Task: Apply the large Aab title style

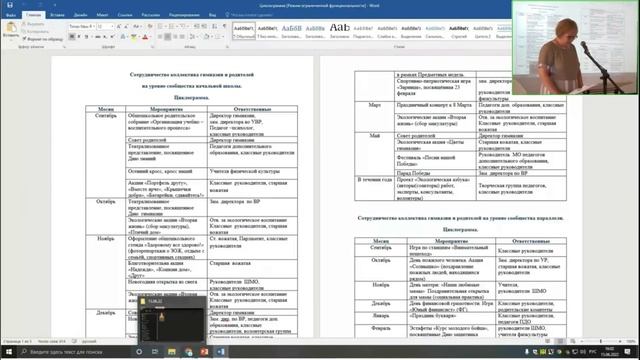Action: (340, 31)
